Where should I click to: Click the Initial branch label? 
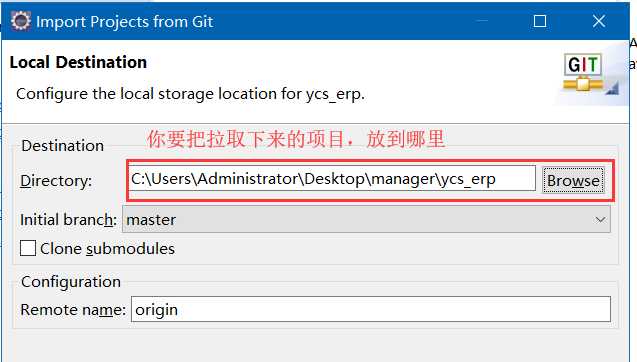click(68, 220)
